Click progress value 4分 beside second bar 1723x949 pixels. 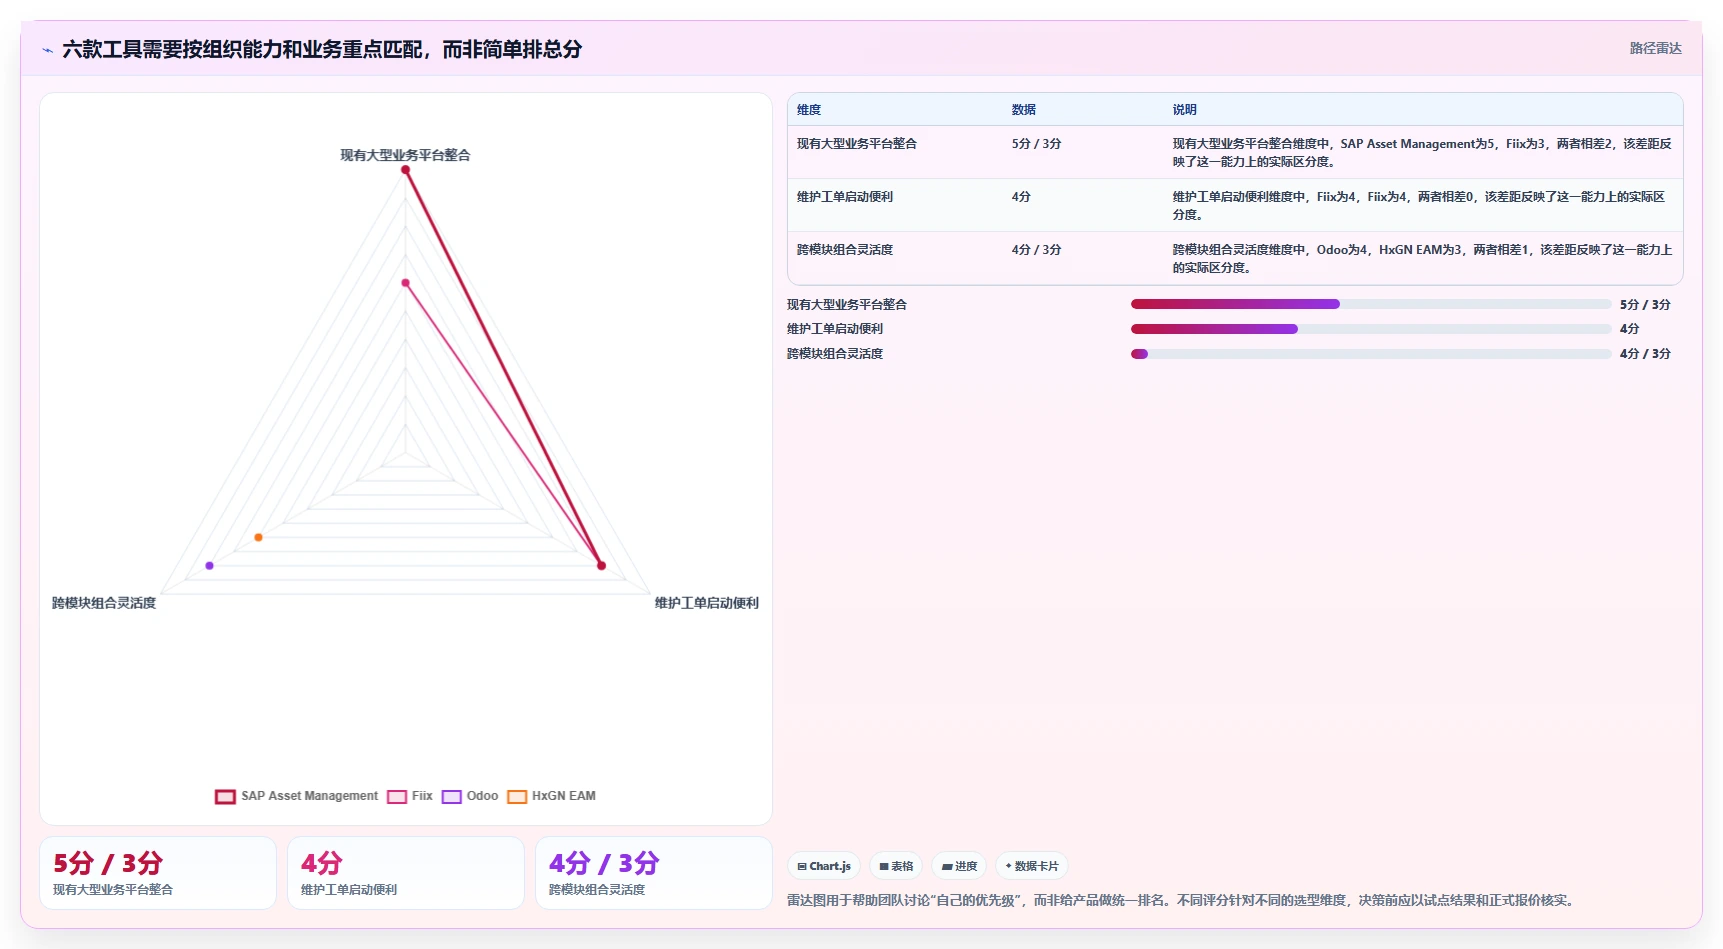(x=1629, y=329)
